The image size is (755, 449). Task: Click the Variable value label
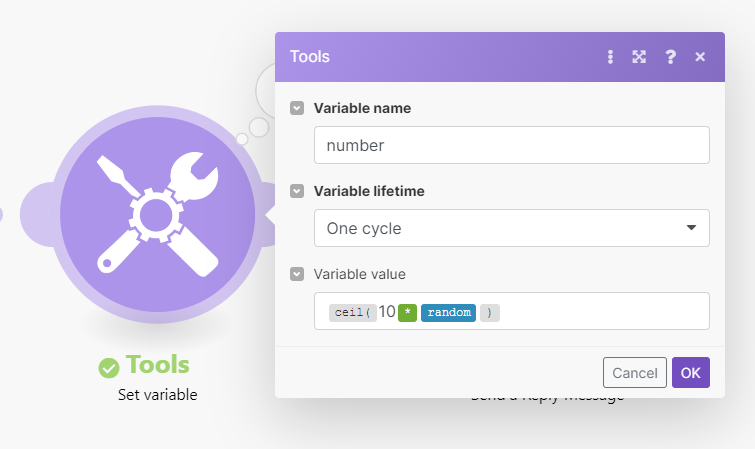pyautogui.click(x=360, y=274)
